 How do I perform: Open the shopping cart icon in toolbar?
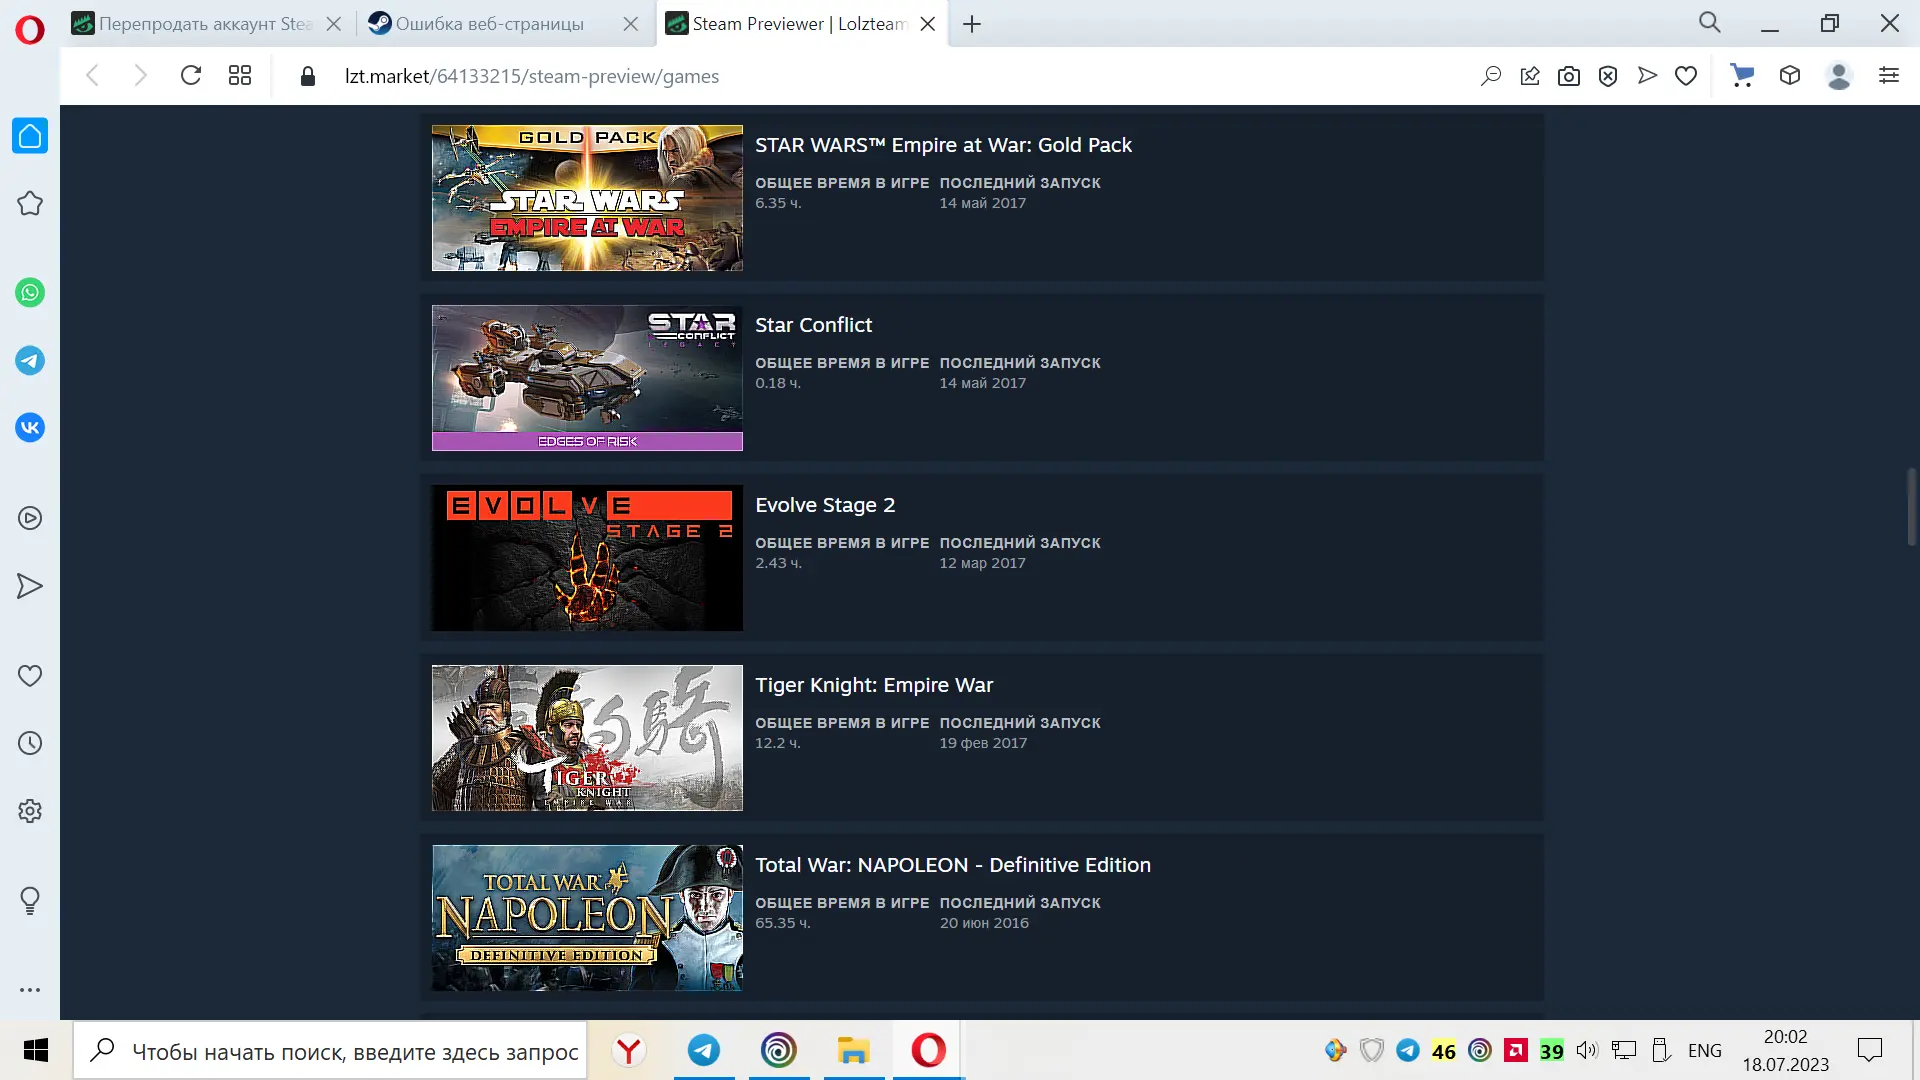coord(1742,76)
